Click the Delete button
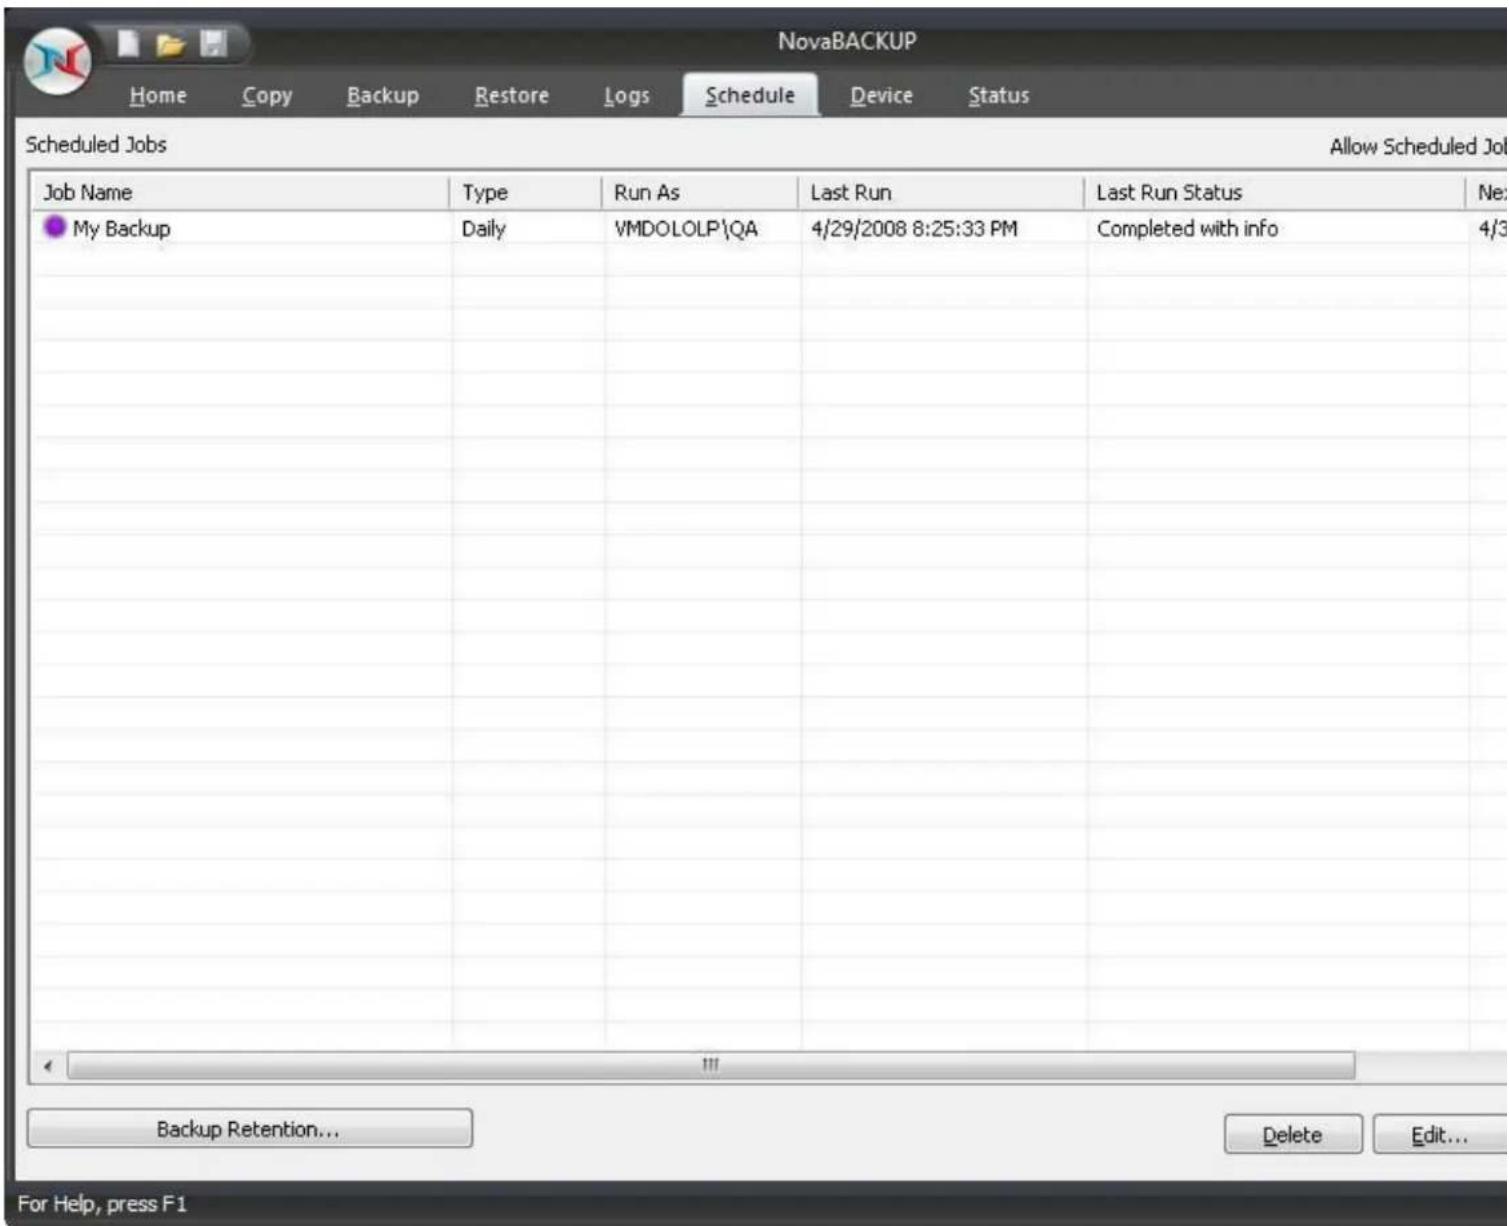This screenshot has height=1226, width=1509. coord(1293,1134)
